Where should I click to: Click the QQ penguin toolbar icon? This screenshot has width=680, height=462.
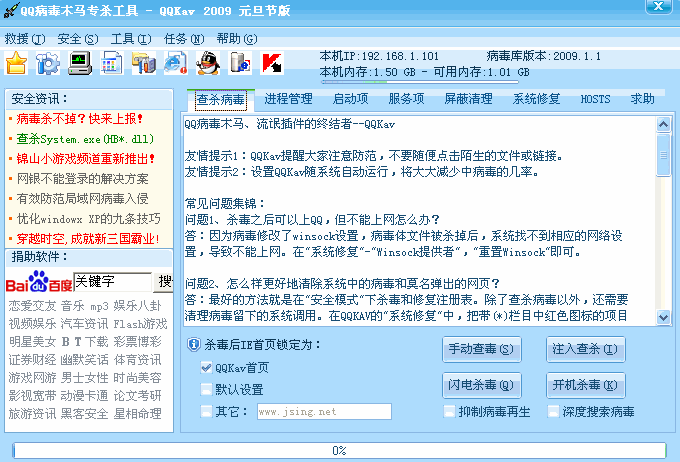[208, 63]
